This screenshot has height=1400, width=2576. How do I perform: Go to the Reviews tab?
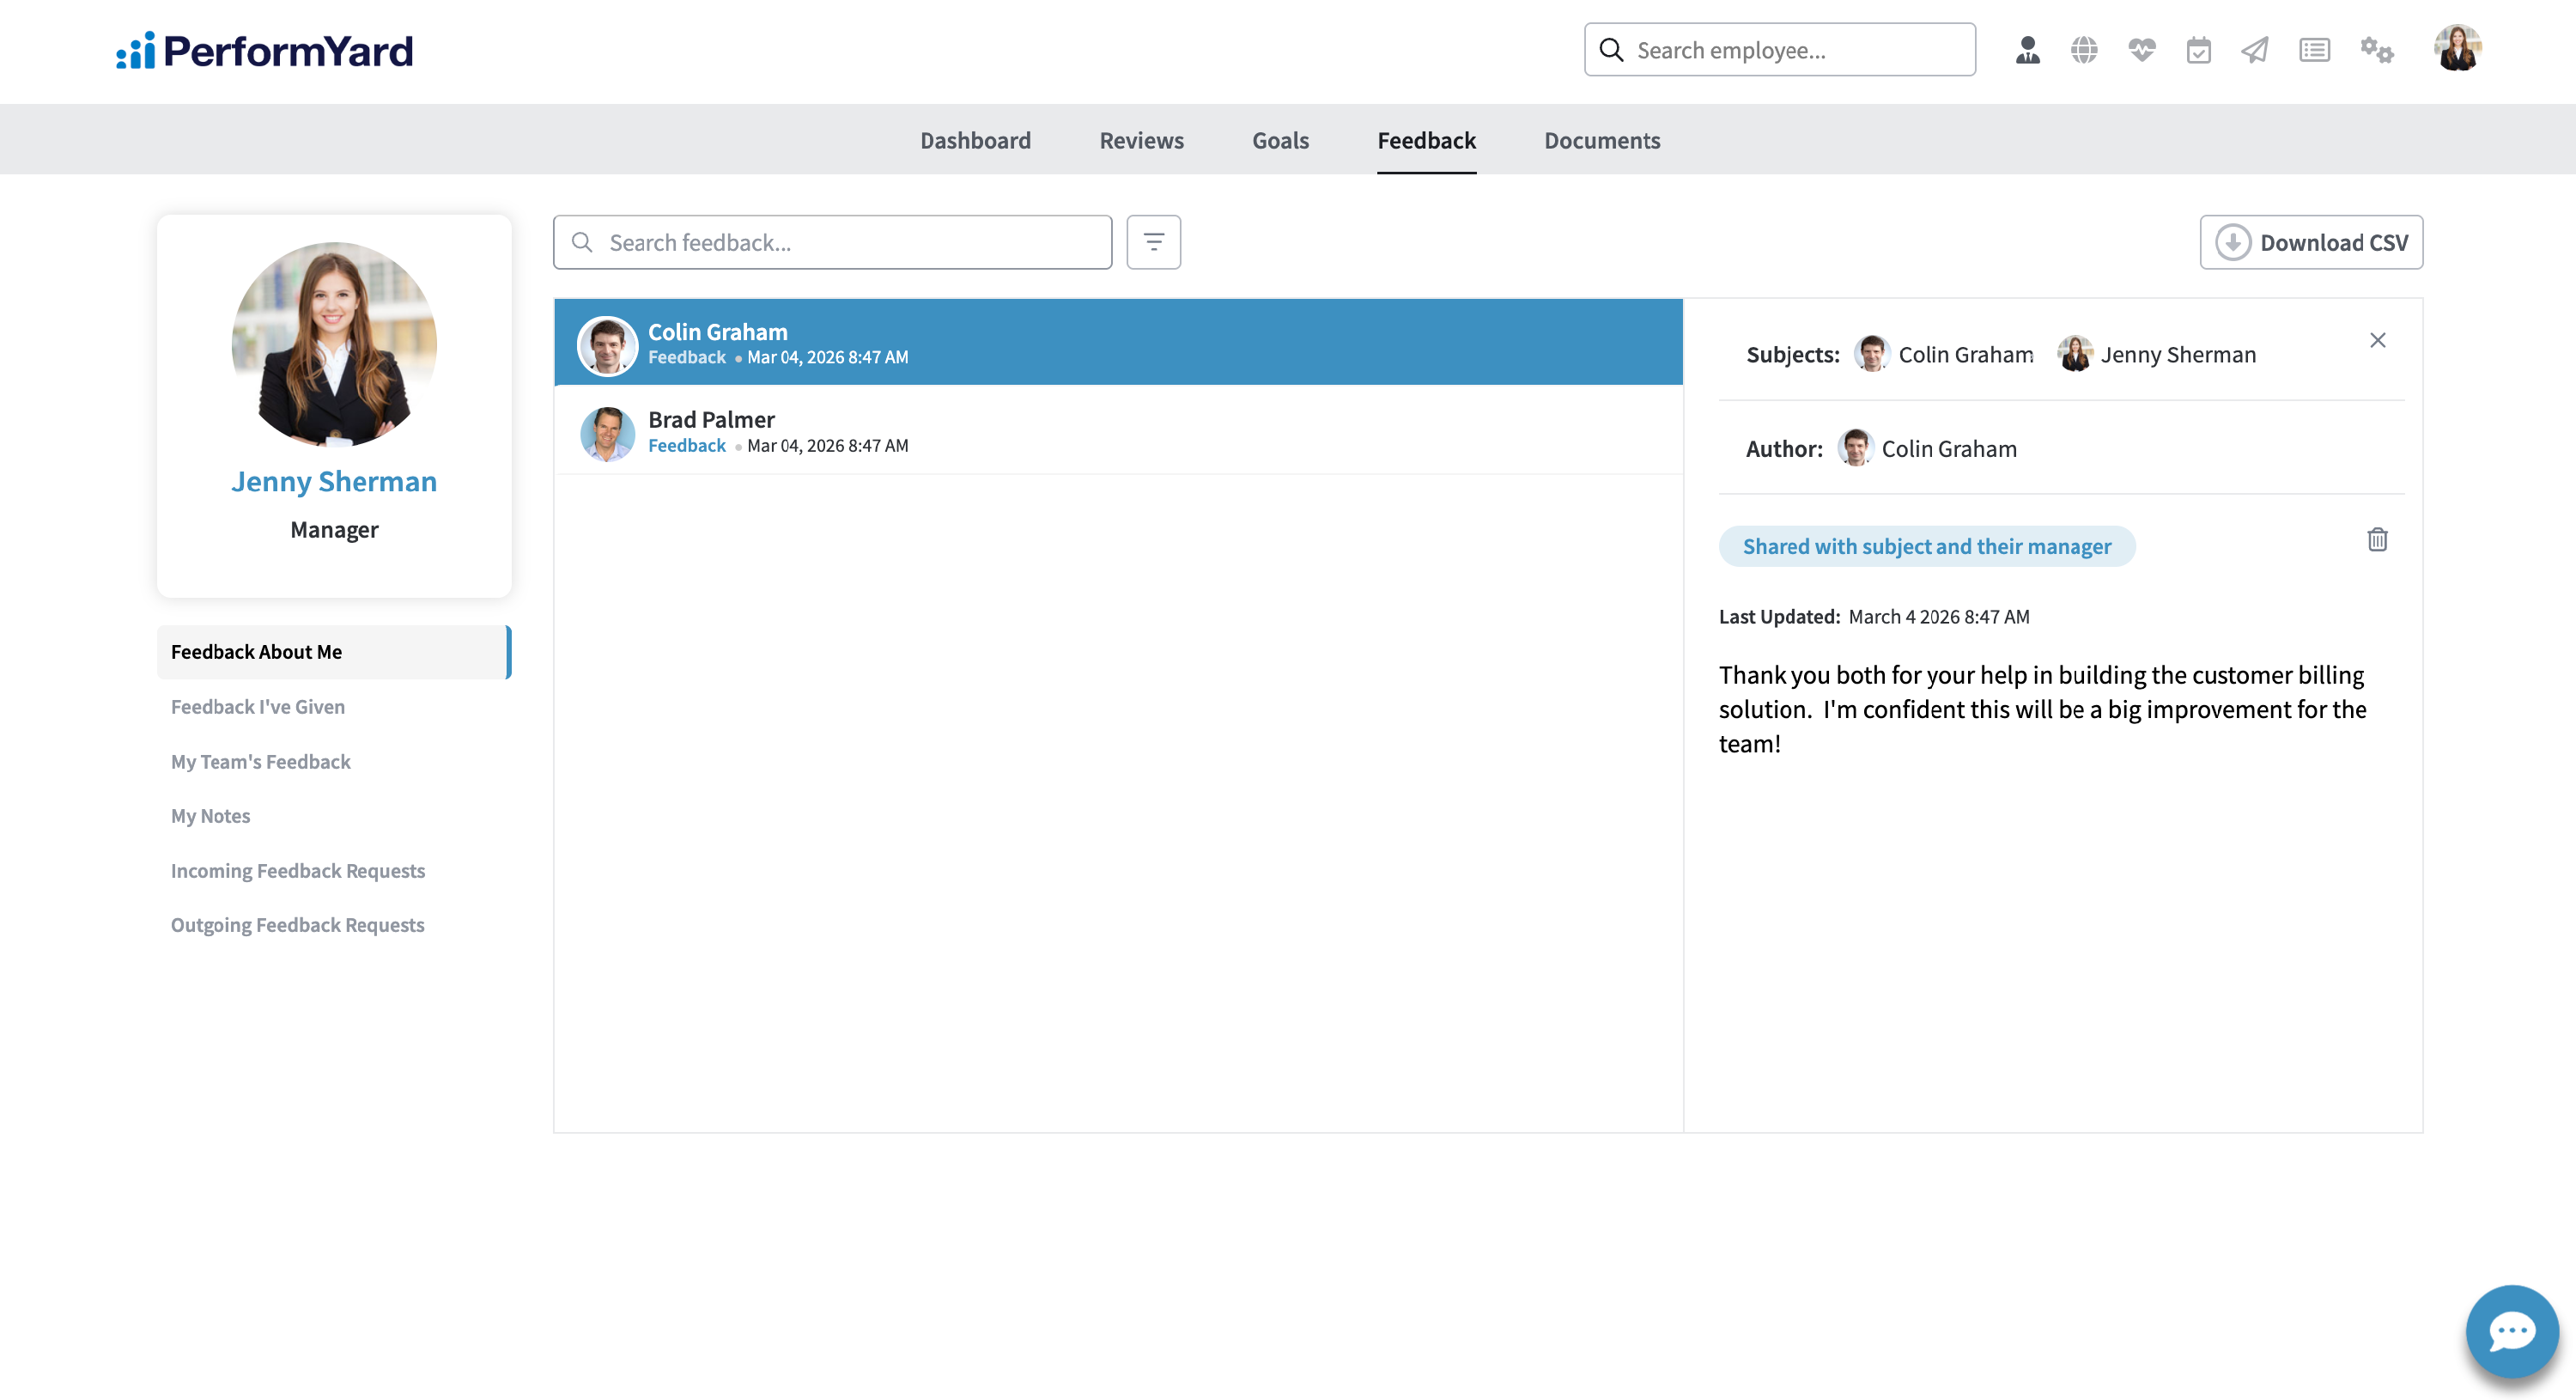[1141, 140]
